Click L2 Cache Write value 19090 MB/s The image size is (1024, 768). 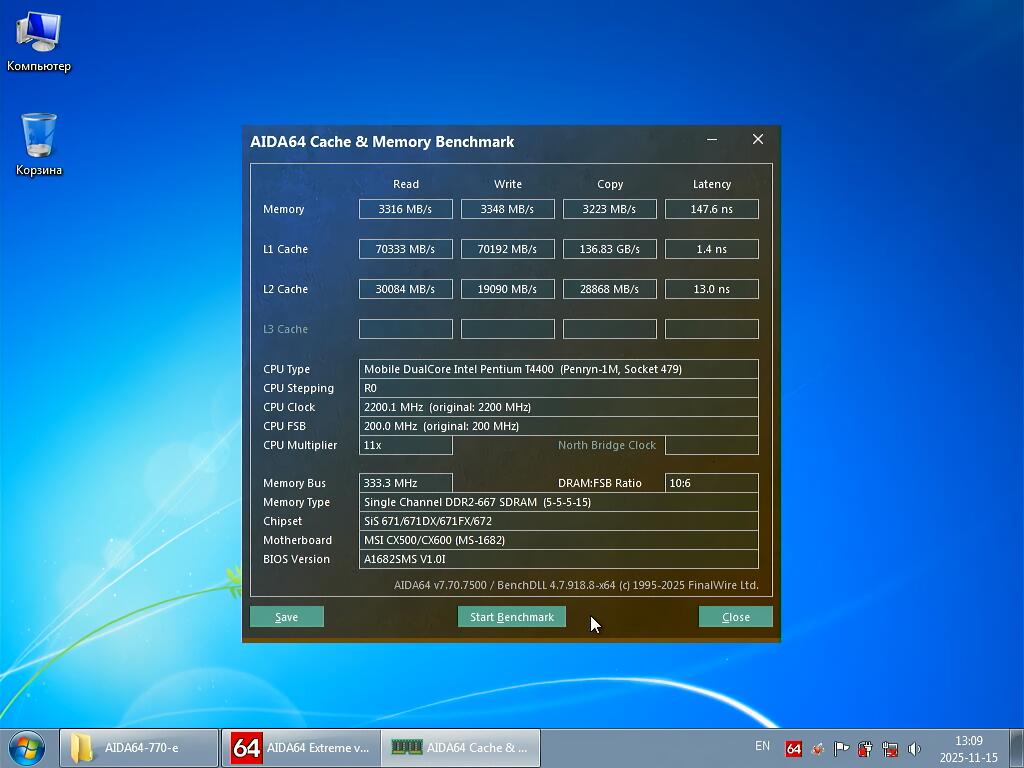pos(507,289)
